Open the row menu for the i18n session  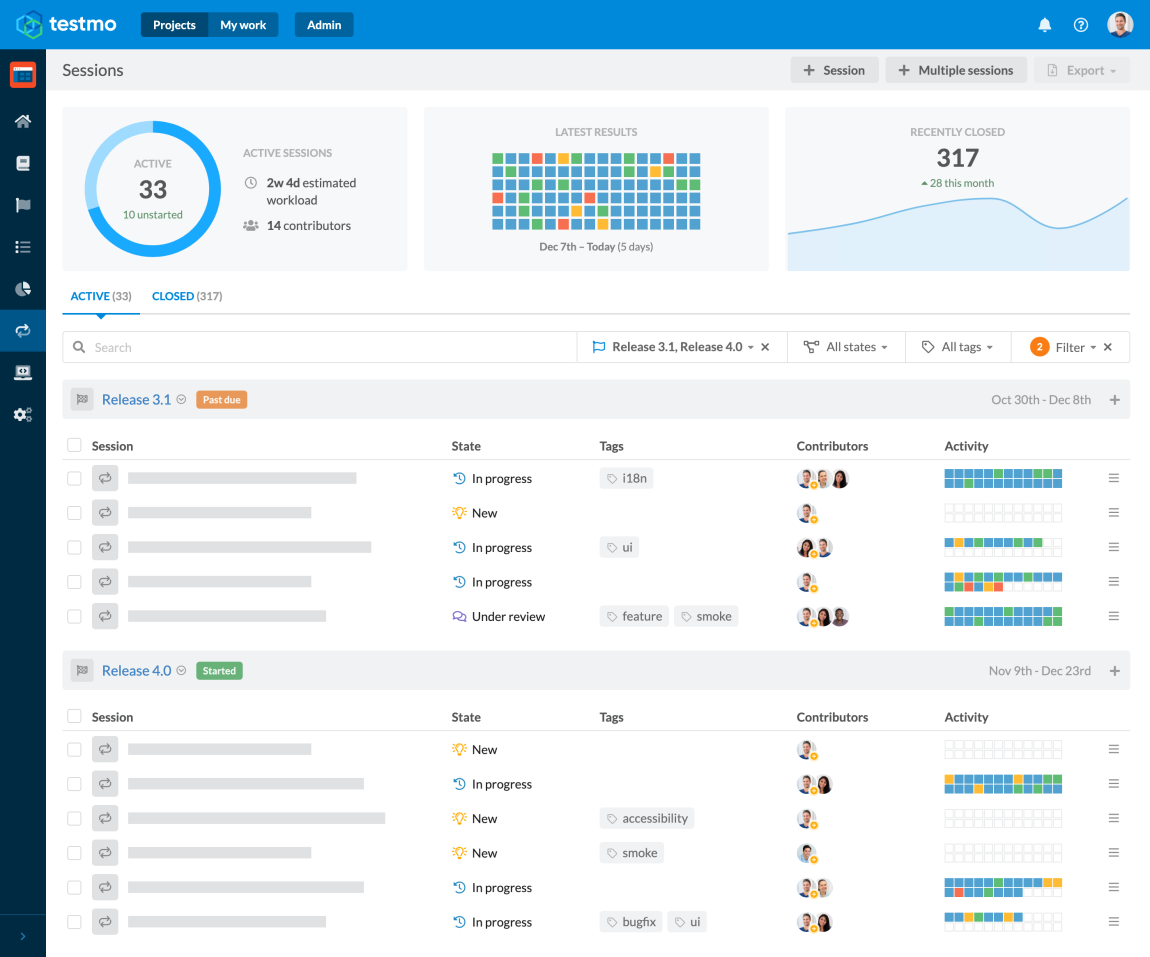point(1113,478)
